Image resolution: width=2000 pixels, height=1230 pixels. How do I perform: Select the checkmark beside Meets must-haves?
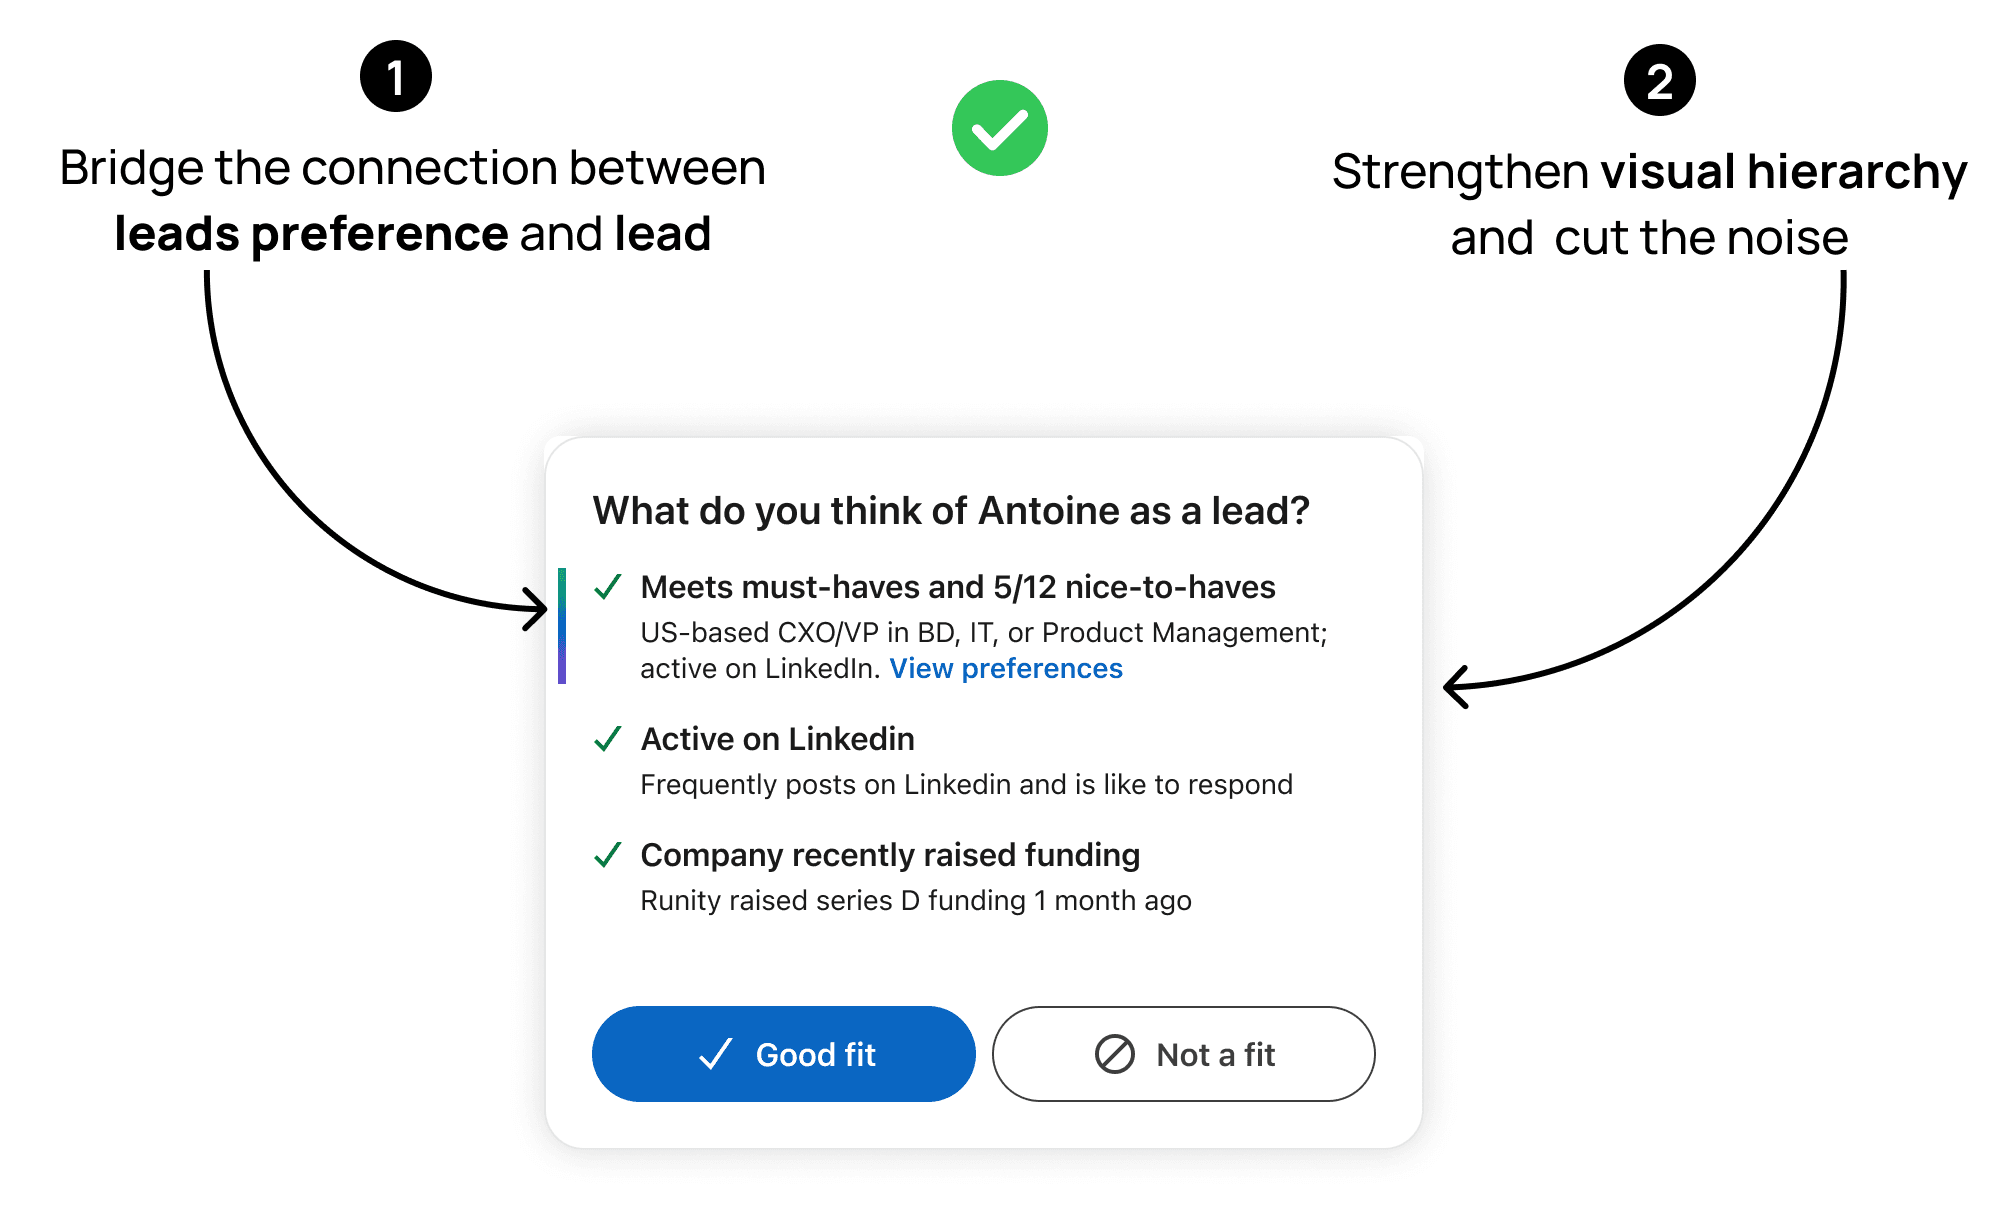coord(606,590)
